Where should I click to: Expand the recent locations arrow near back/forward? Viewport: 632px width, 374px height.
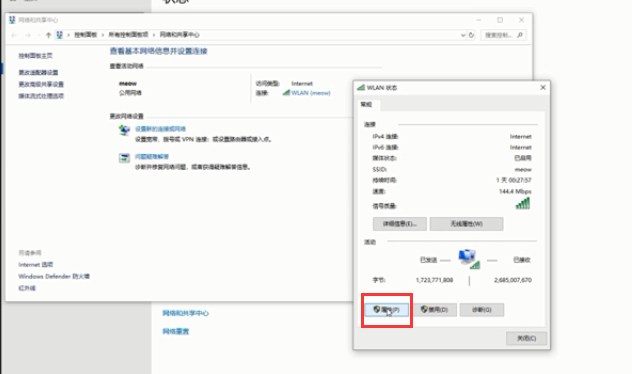[x=39, y=35]
